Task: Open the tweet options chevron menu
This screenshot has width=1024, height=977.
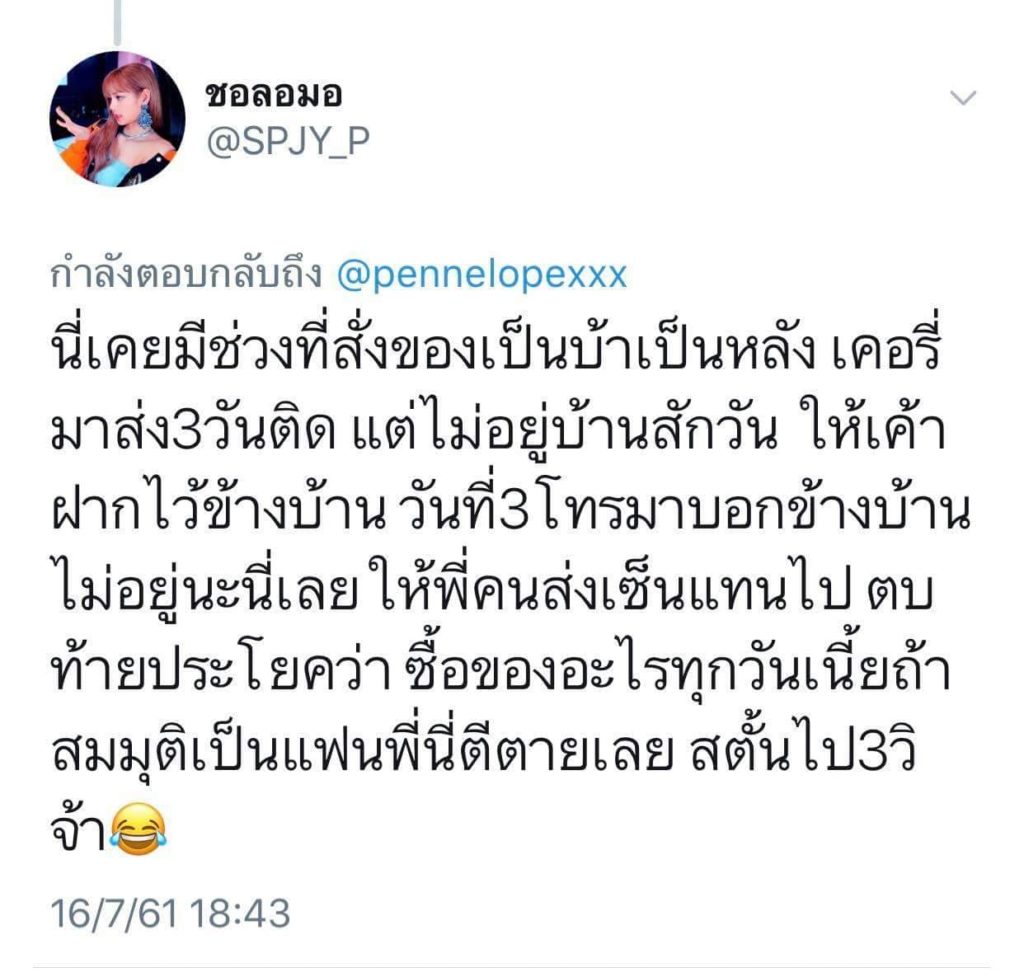Action: (963, 98)
